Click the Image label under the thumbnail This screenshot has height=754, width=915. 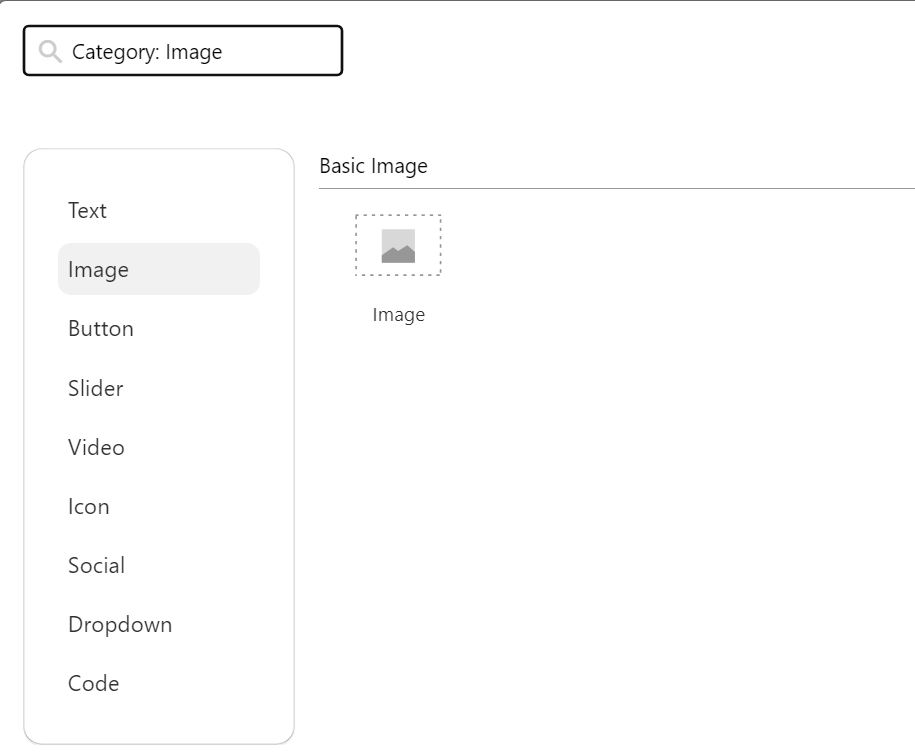point(398,315)
